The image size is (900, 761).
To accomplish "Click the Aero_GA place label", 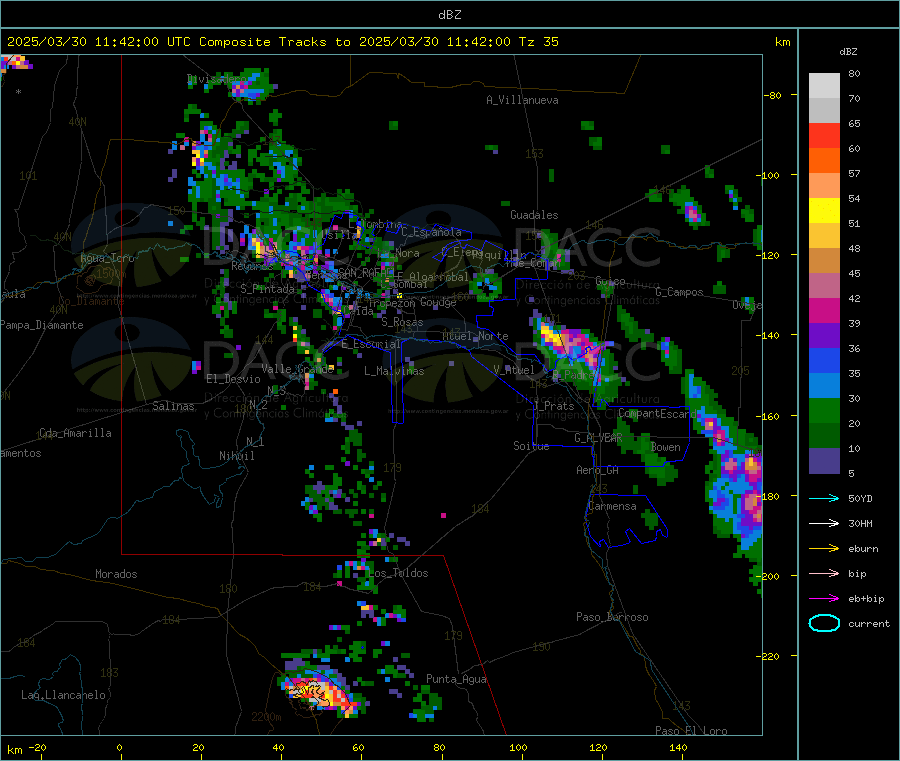I will (x=598, y=470).
